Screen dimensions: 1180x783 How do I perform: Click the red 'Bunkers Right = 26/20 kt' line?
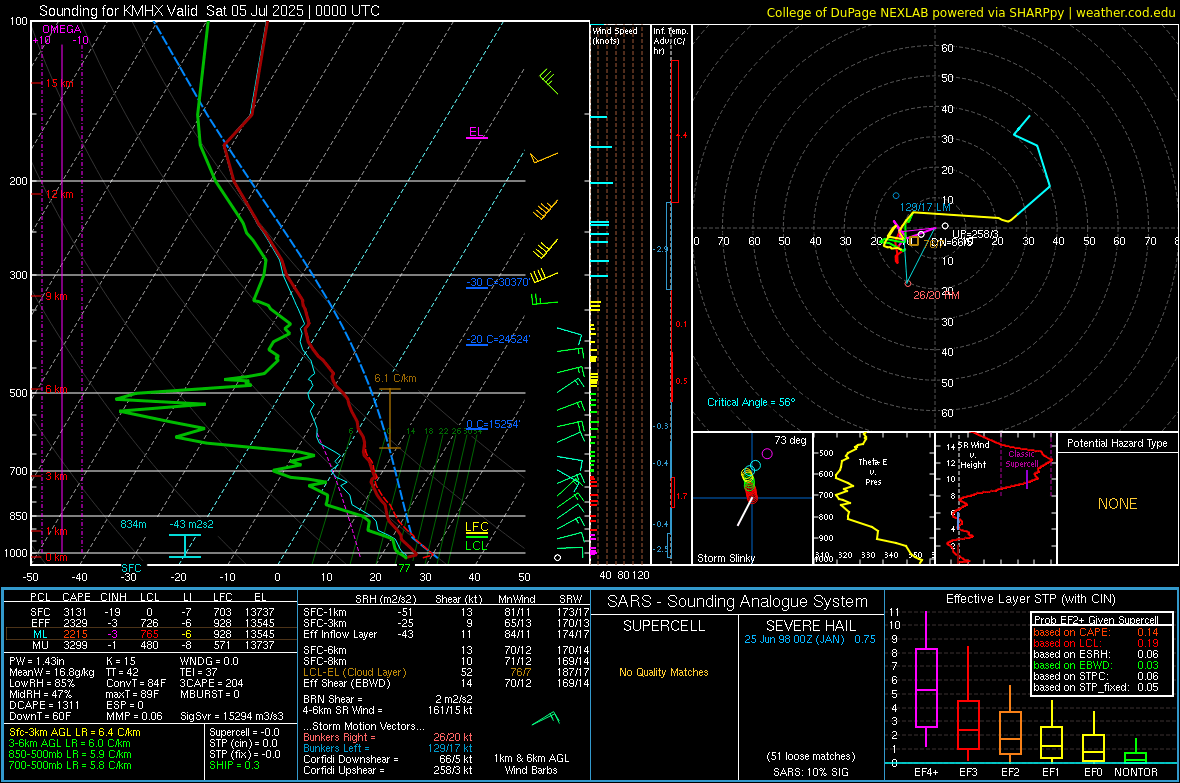point(388,737)
